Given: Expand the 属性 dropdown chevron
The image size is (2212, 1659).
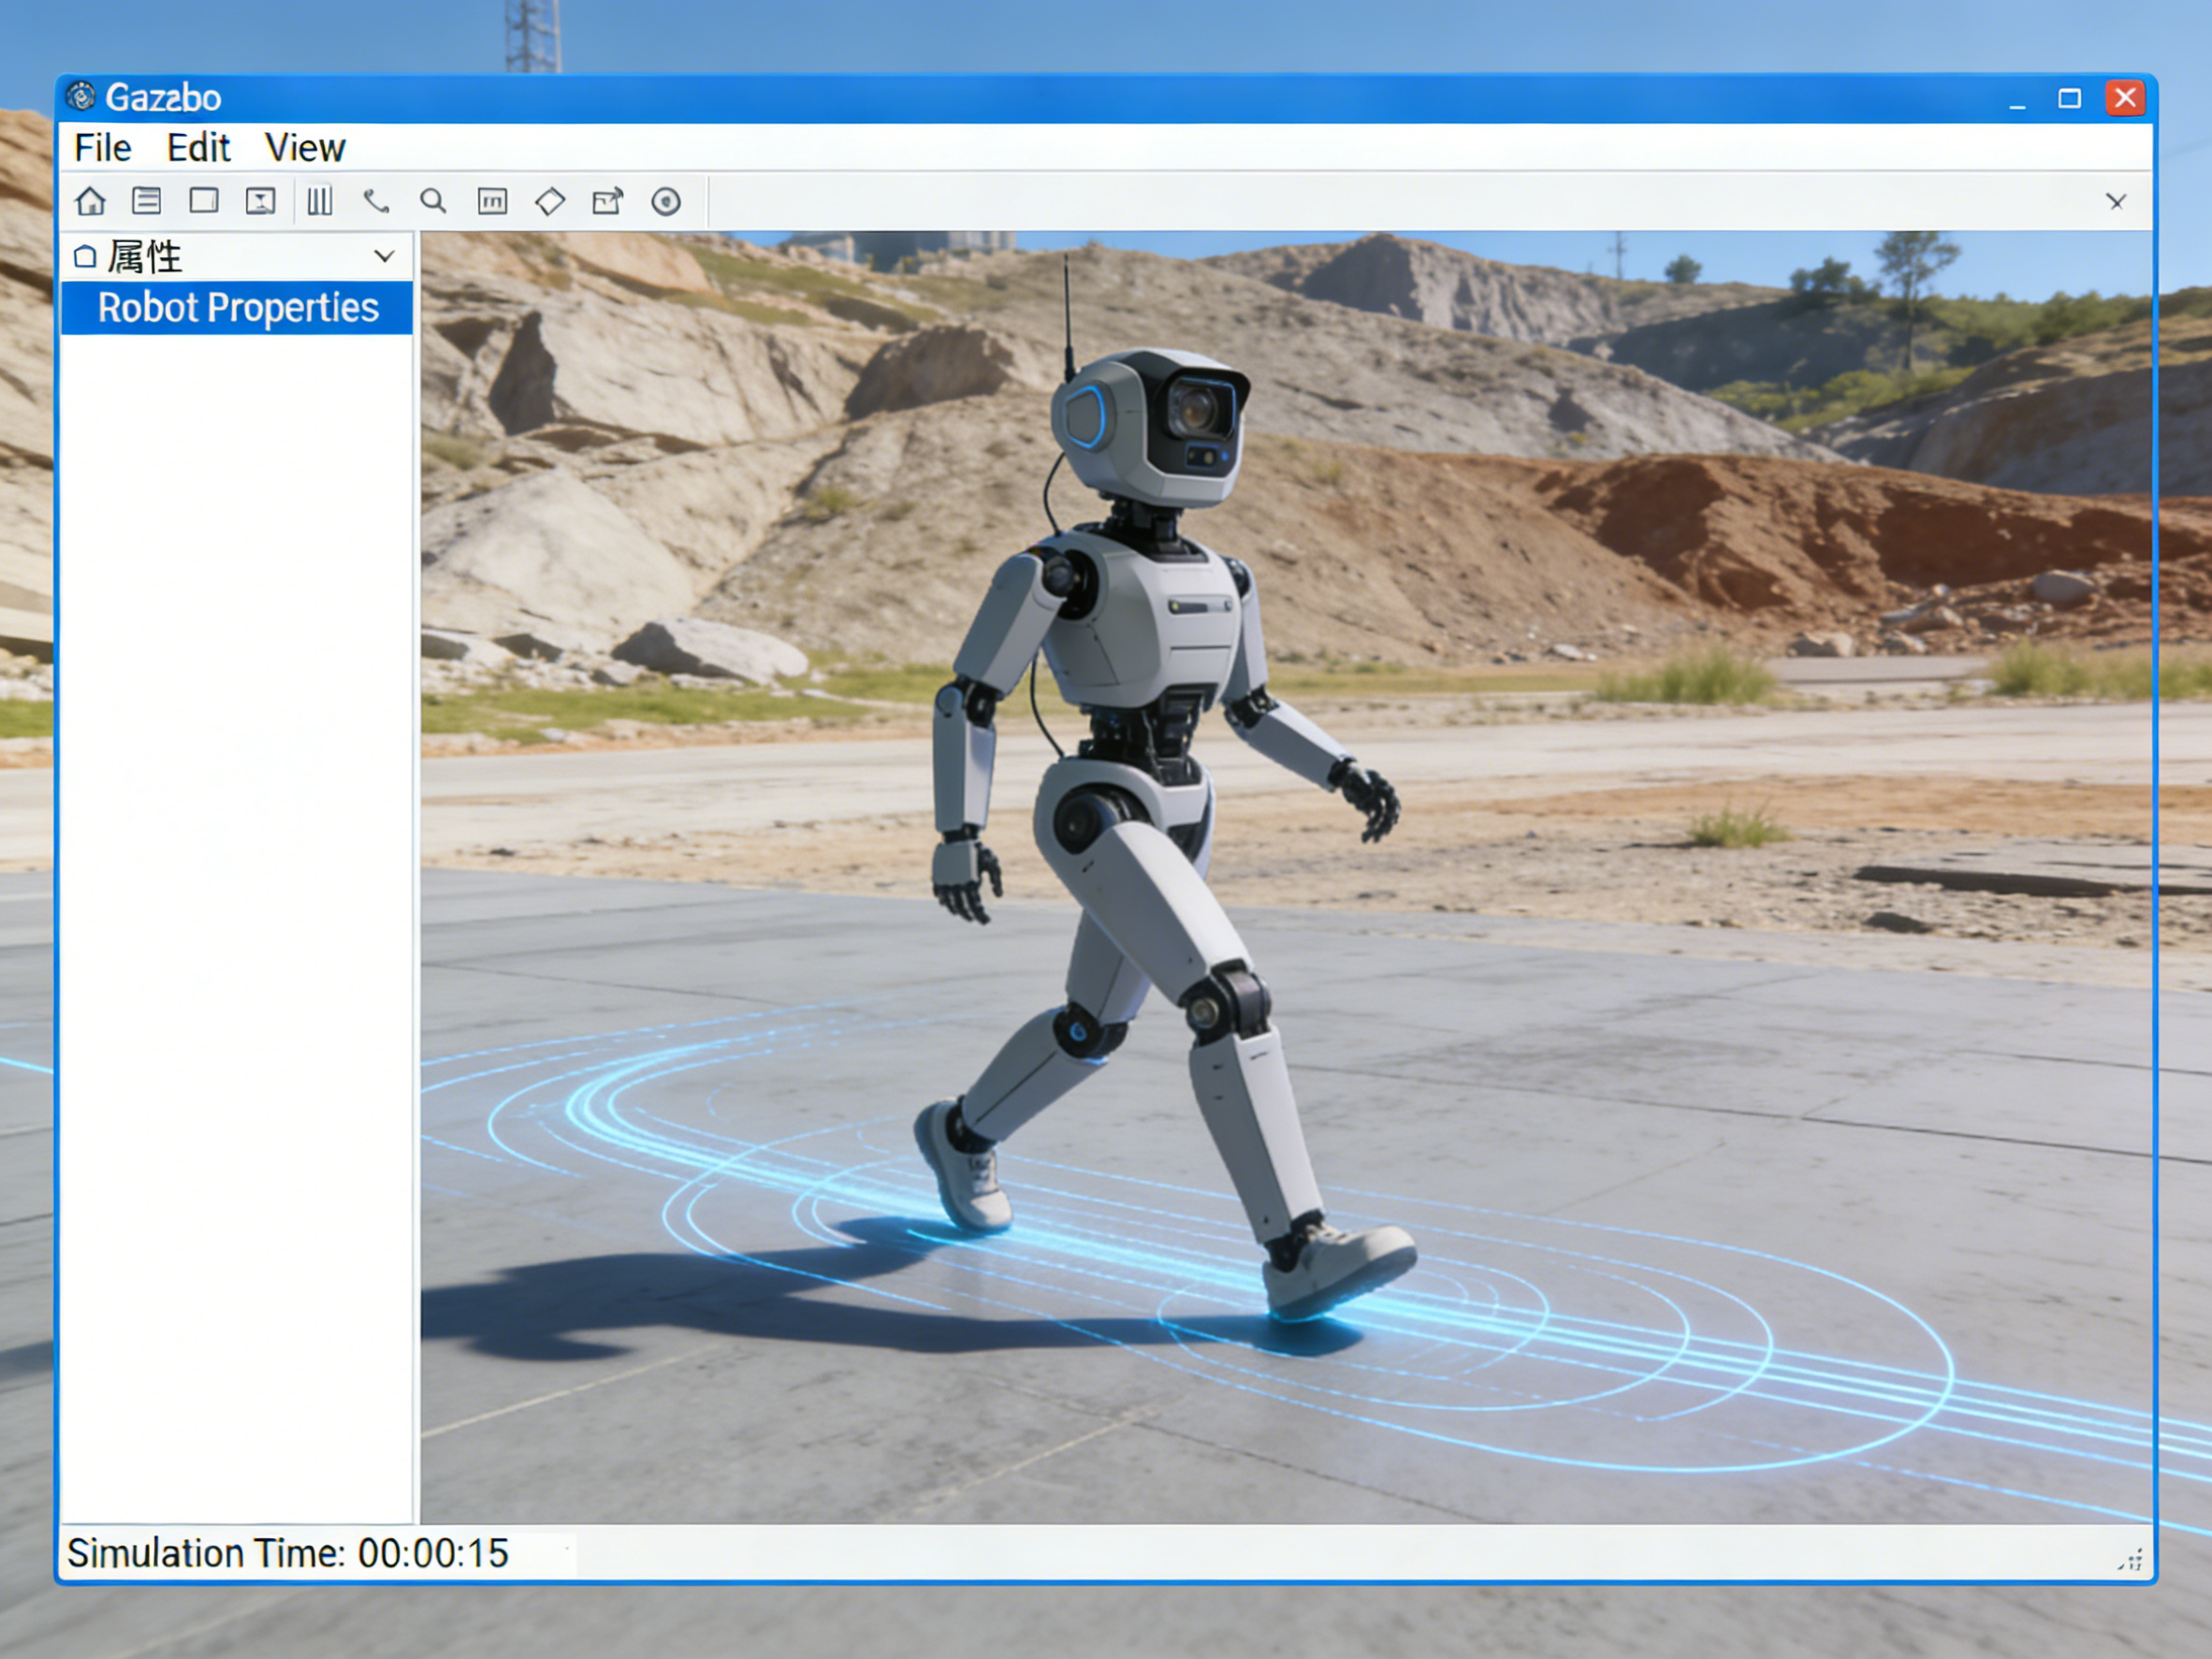Looking at the screenshot, I should pos(384,256).
